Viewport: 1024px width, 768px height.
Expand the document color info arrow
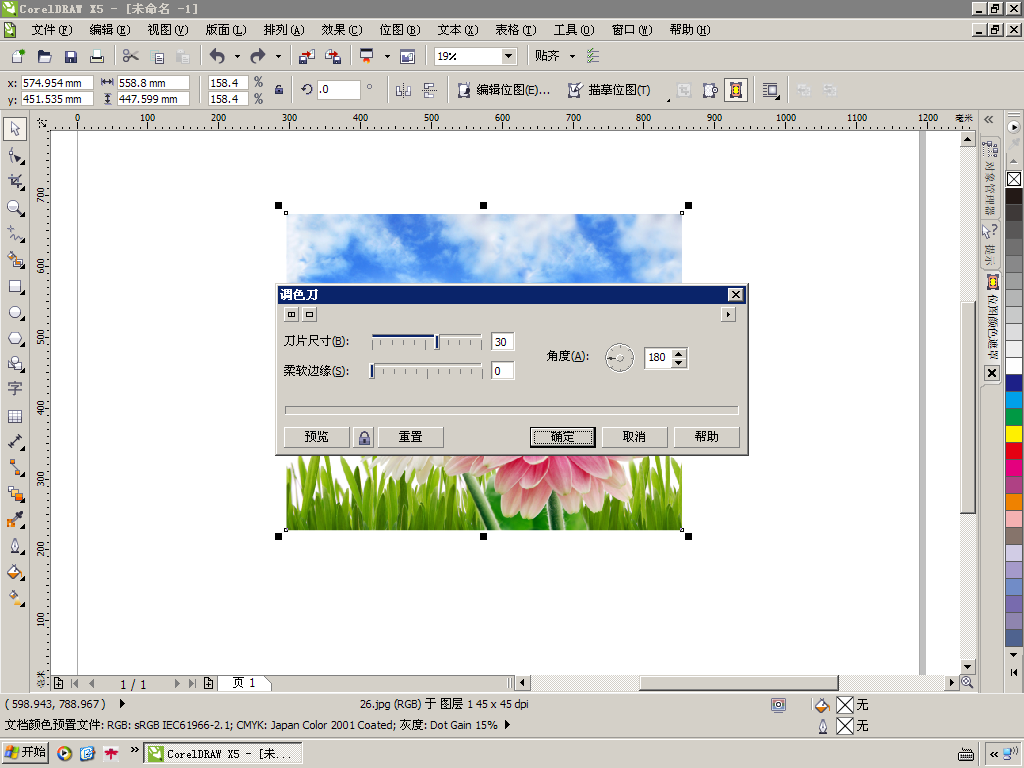(x=507, y=725)
